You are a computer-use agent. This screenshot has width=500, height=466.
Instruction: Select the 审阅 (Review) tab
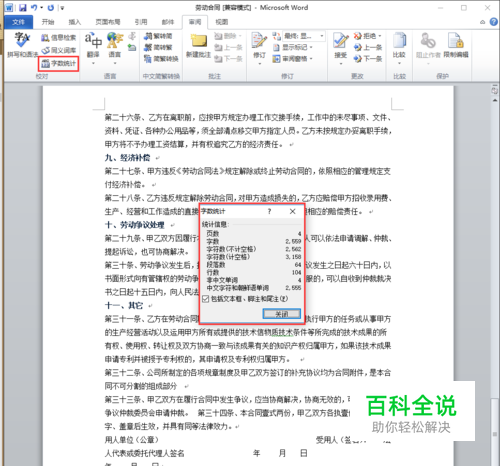tap(195, 22)
